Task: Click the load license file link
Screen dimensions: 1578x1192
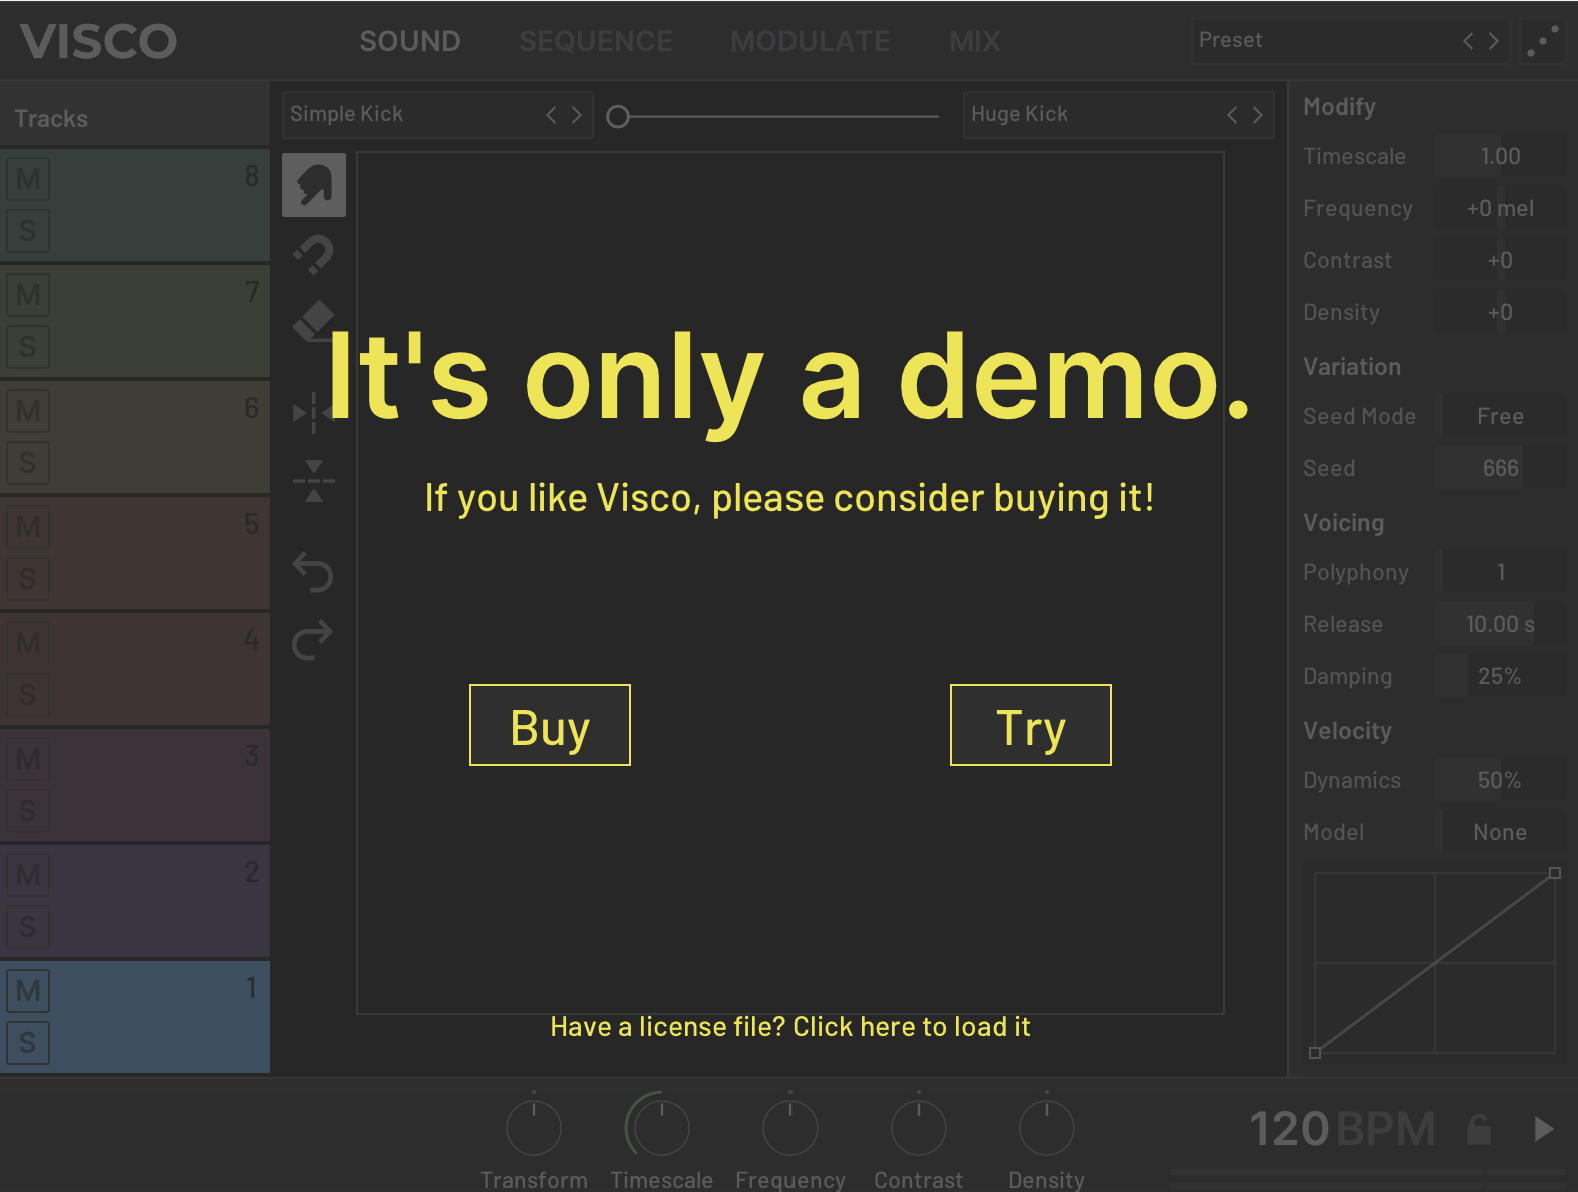Action: click(790, 1027)
